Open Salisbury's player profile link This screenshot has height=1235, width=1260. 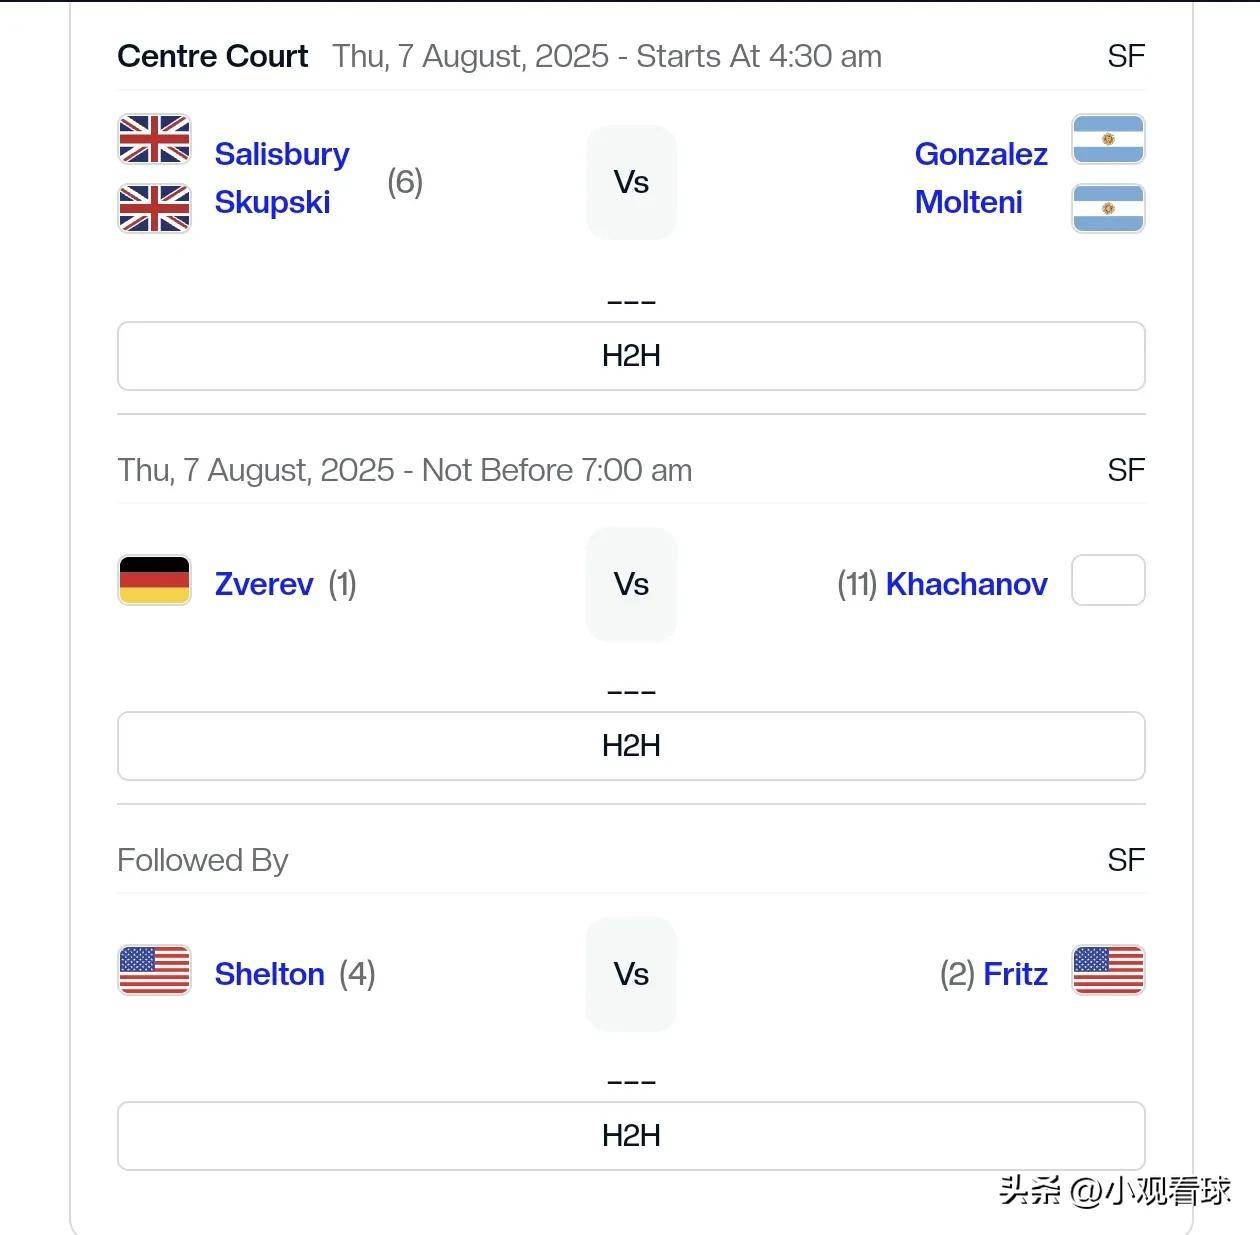coord(282,154)
